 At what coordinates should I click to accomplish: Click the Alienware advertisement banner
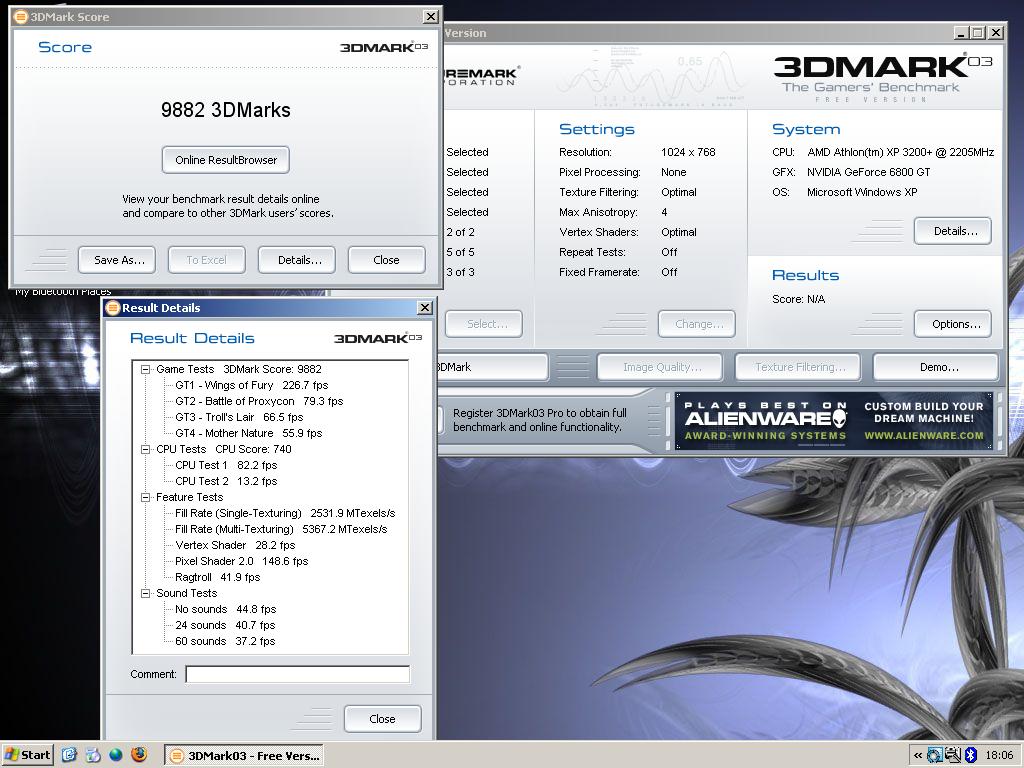[834, 421]
